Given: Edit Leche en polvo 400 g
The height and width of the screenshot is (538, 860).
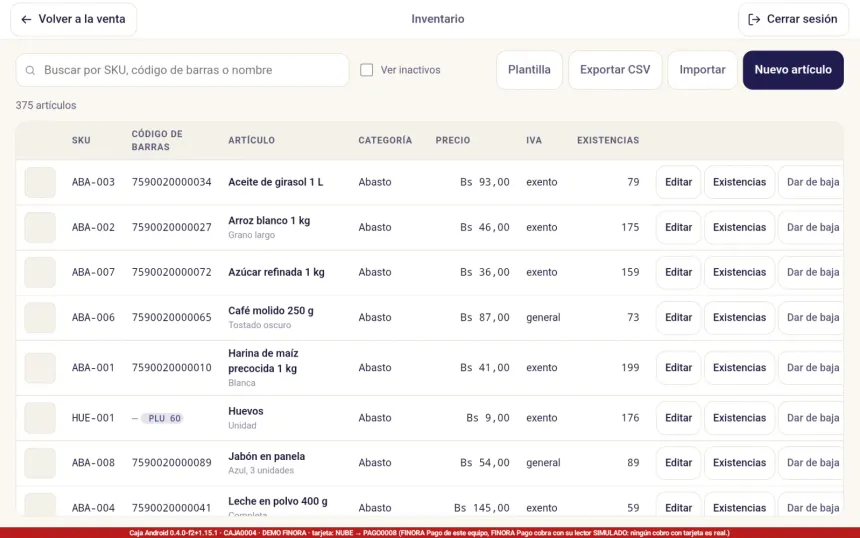Looking at the screenshot, I should 678,505.
